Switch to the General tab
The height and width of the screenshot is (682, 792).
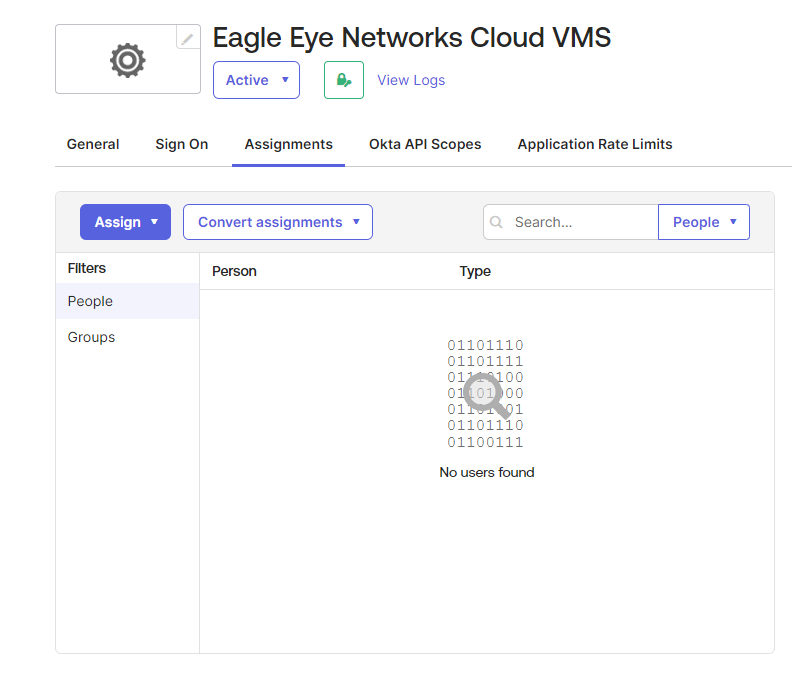(93, 144)
